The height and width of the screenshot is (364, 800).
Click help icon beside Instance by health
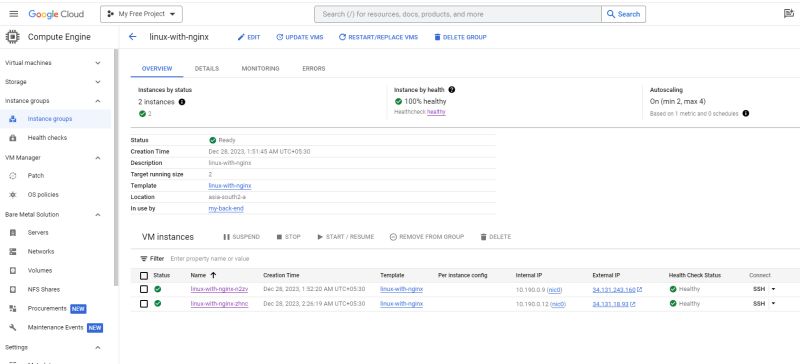coord(452,90)
